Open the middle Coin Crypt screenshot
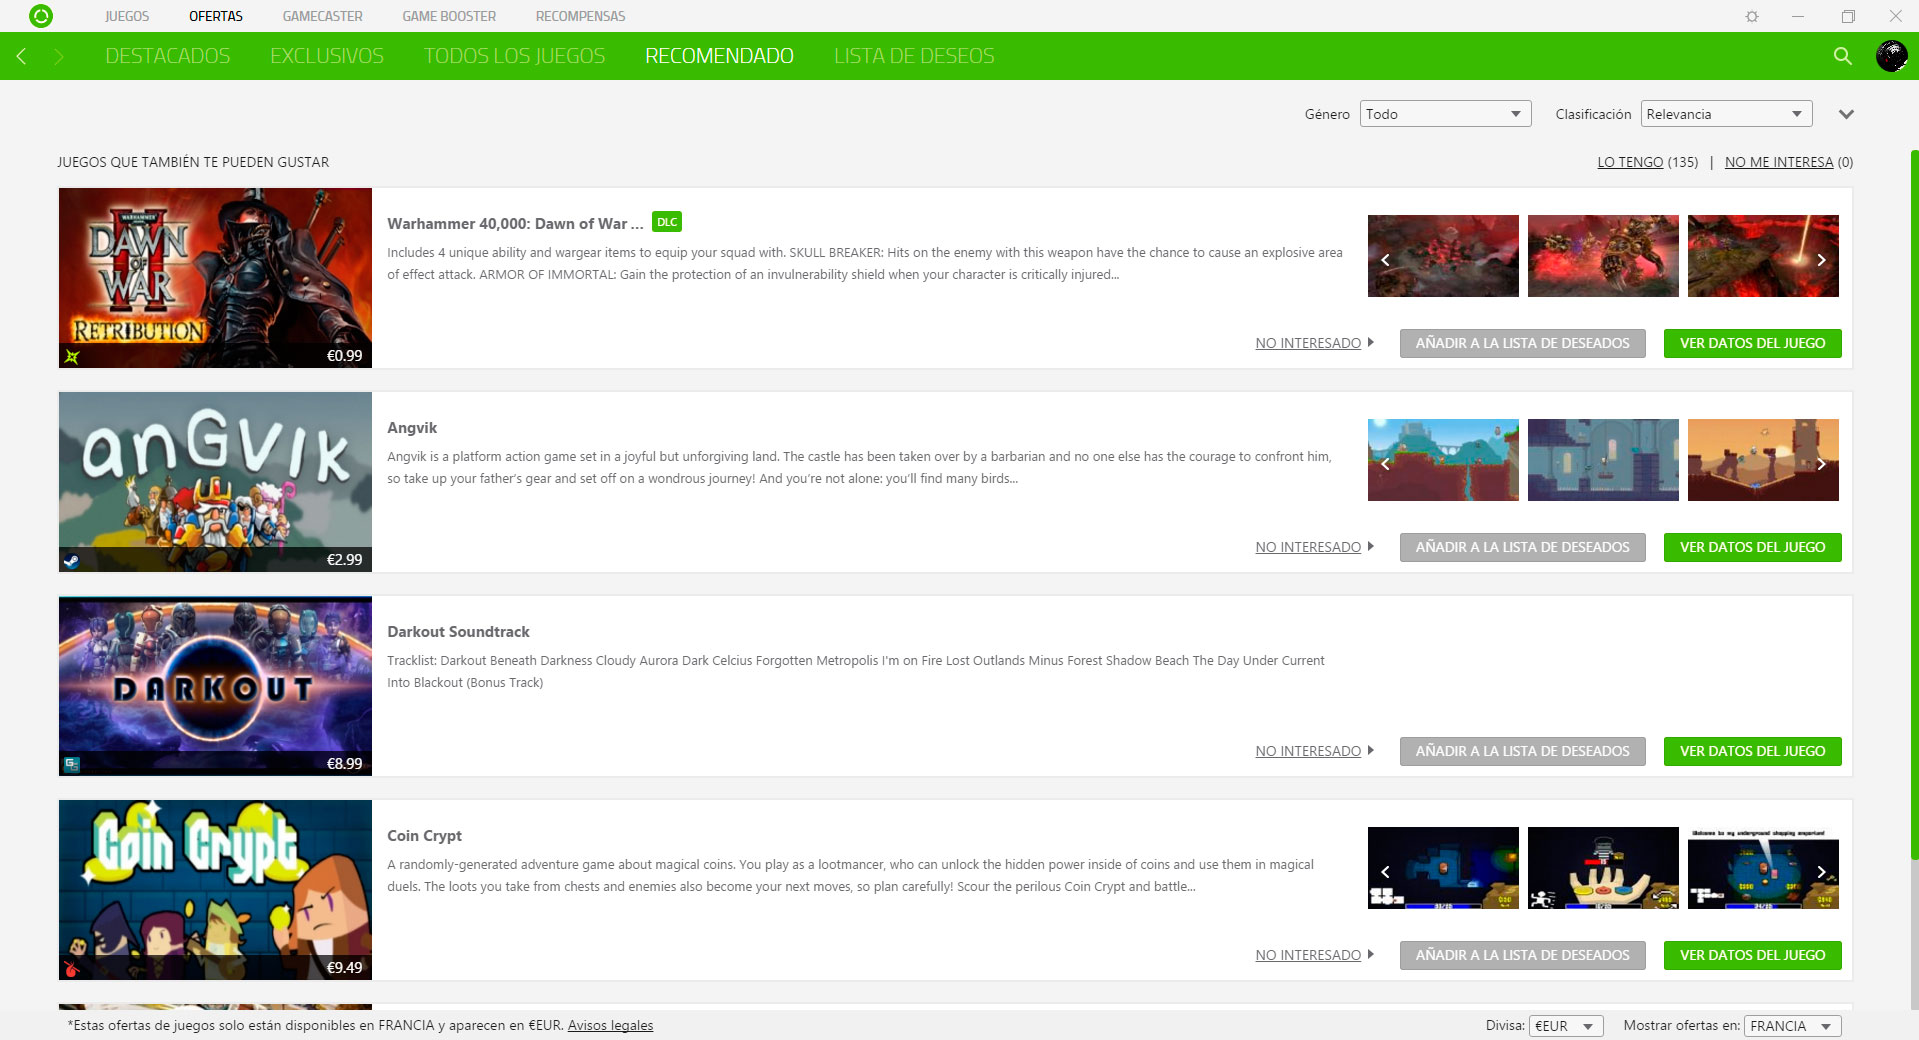The image size is (1919, 1040). pyautogui.click(x=1603, y=868)
